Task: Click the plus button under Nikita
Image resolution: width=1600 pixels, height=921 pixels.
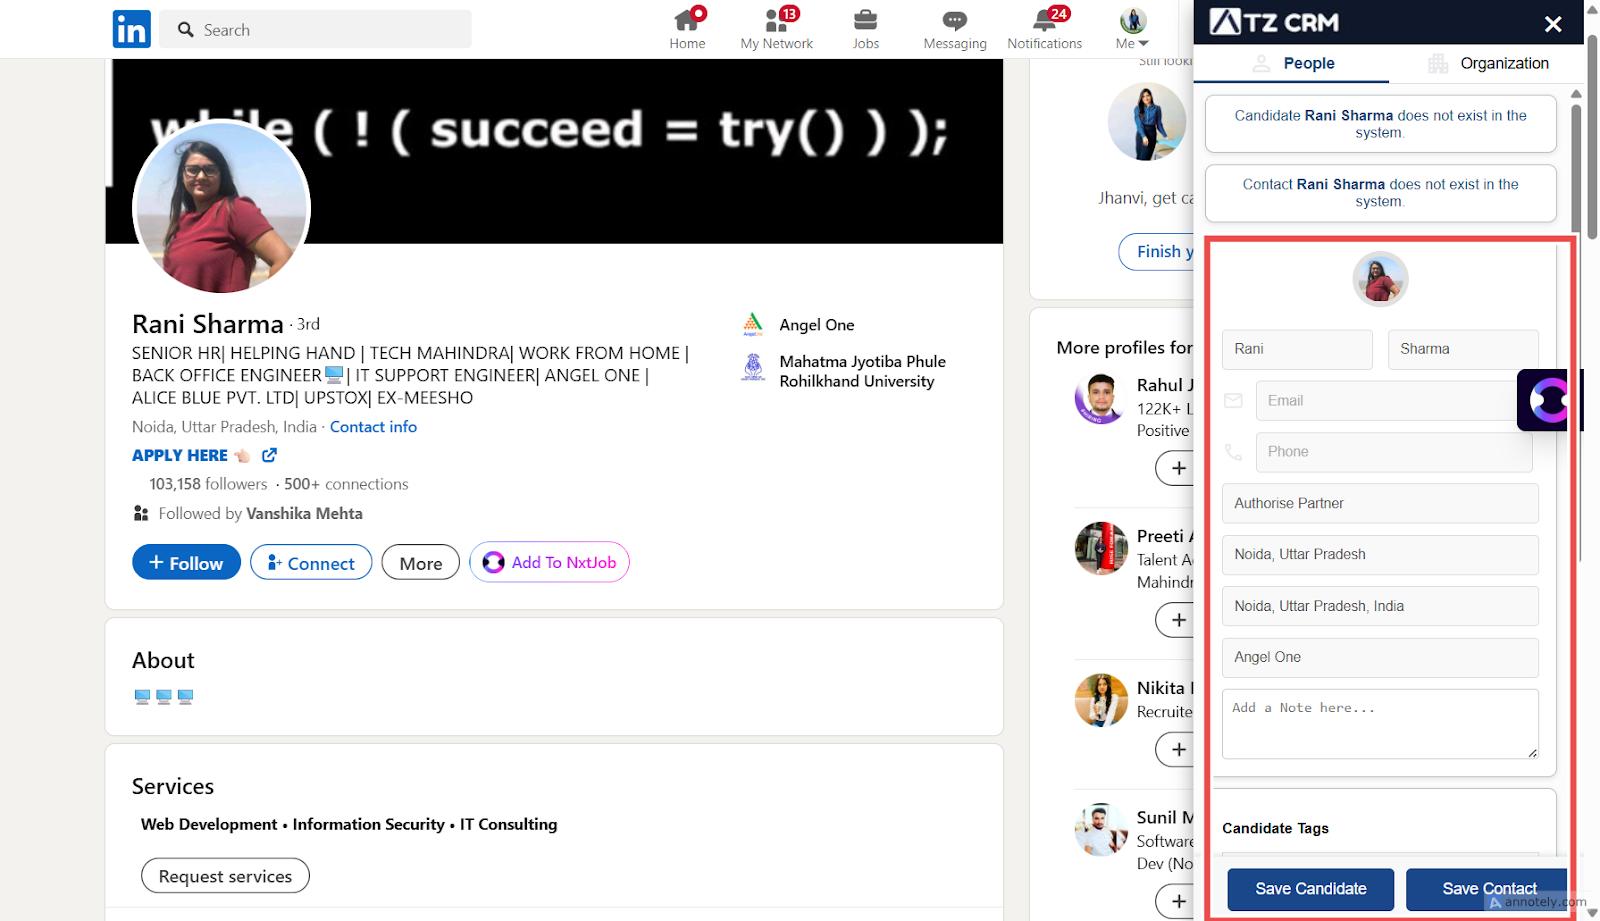Action: click(1177, 749)
